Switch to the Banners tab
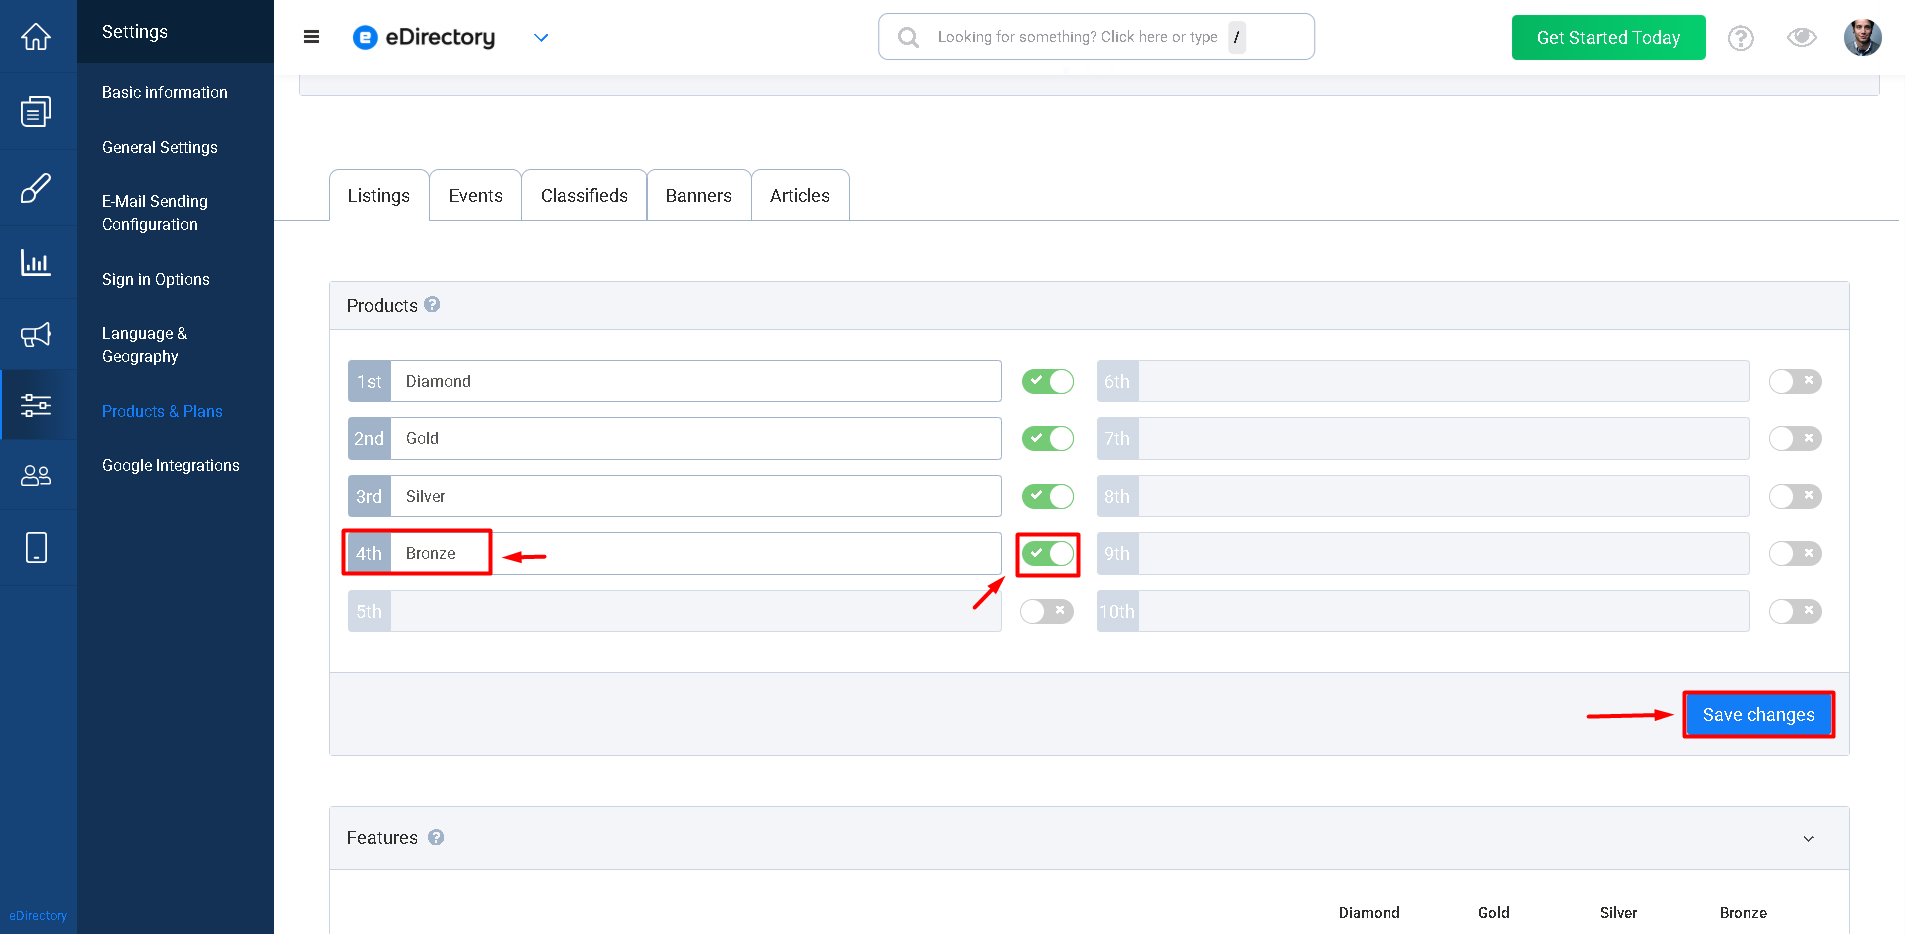Screen dimensions: 1905x934 [x=699, y=196]
